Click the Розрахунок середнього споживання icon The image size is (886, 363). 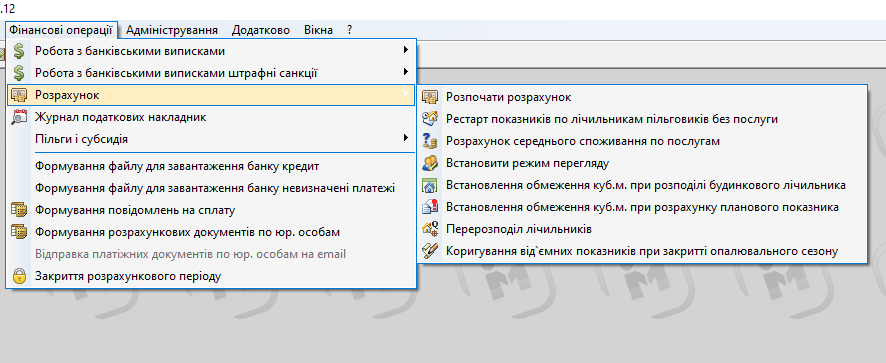[430, 141]
